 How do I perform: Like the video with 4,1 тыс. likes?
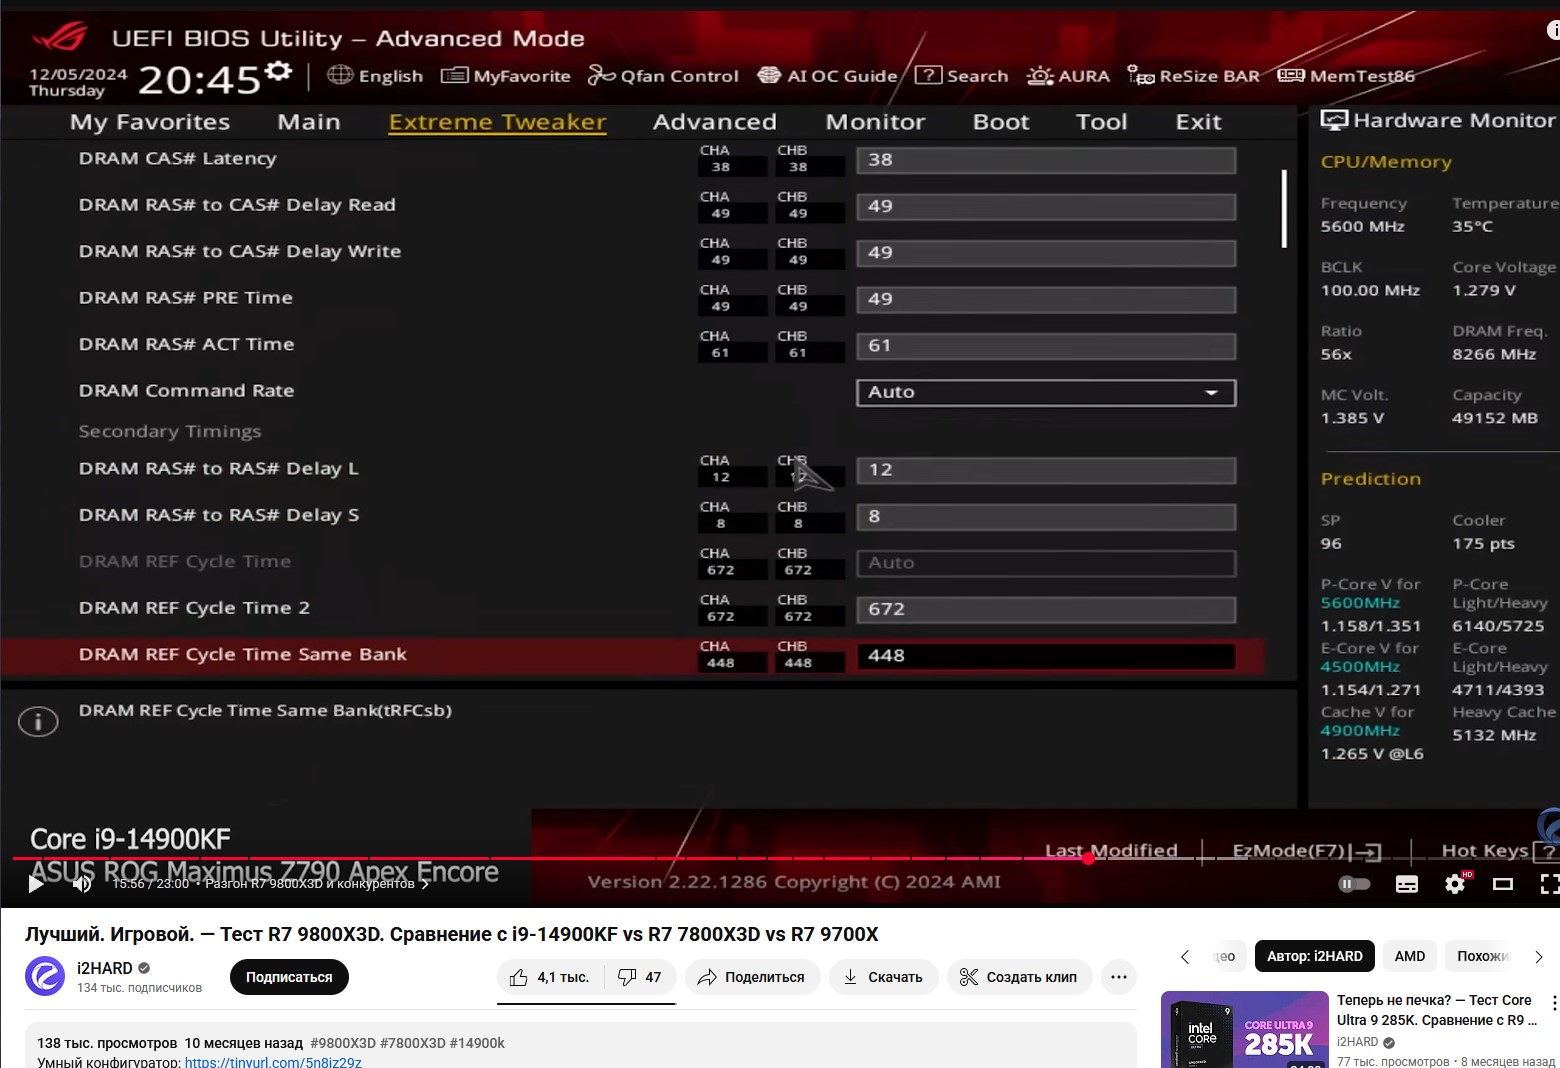point(549,977)
